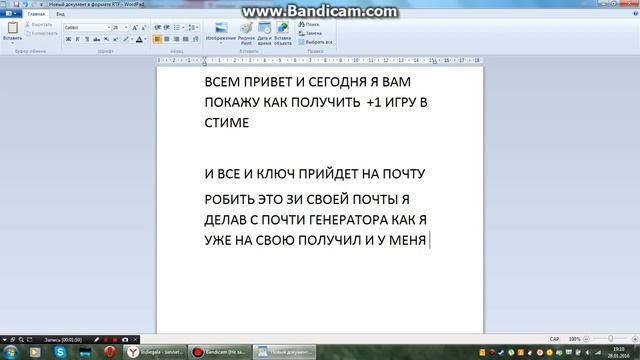The image size is (640, 360).
Task: Justify paragraph text
Action: click(x=186, y=39)
